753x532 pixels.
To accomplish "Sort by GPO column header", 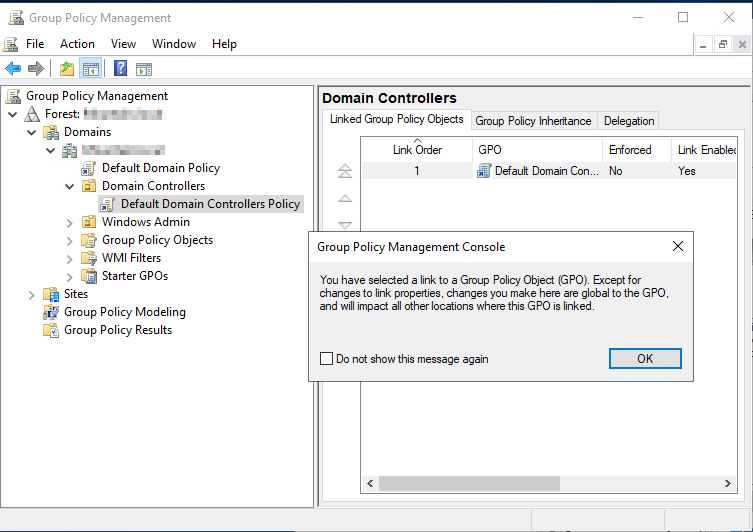I will coord(538,150).
